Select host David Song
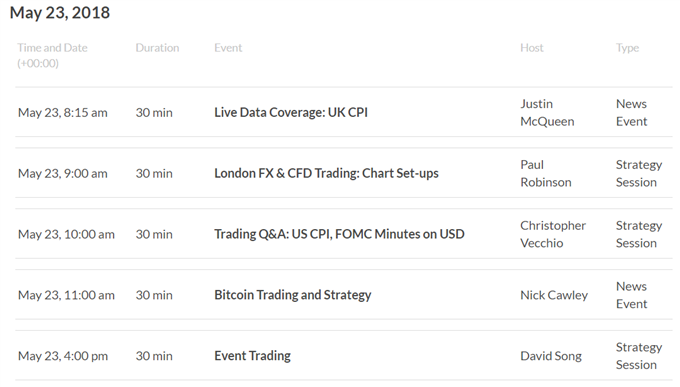 [x=551, y=356]
